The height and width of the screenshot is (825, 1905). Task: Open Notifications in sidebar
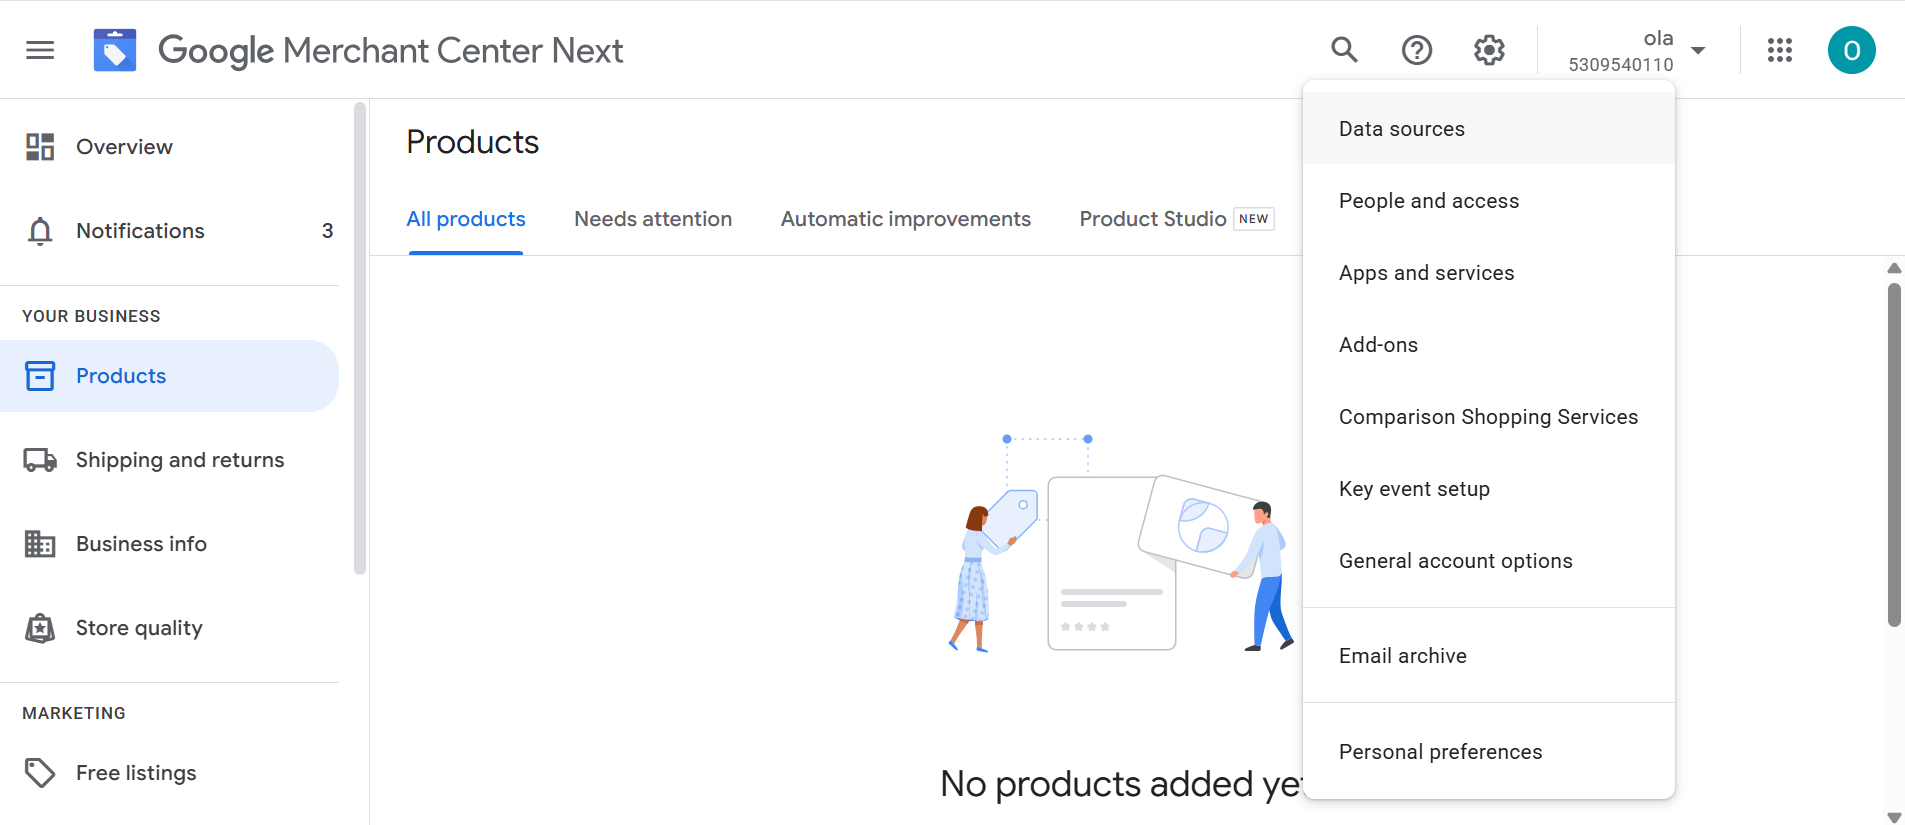click(x=140, y=231)
